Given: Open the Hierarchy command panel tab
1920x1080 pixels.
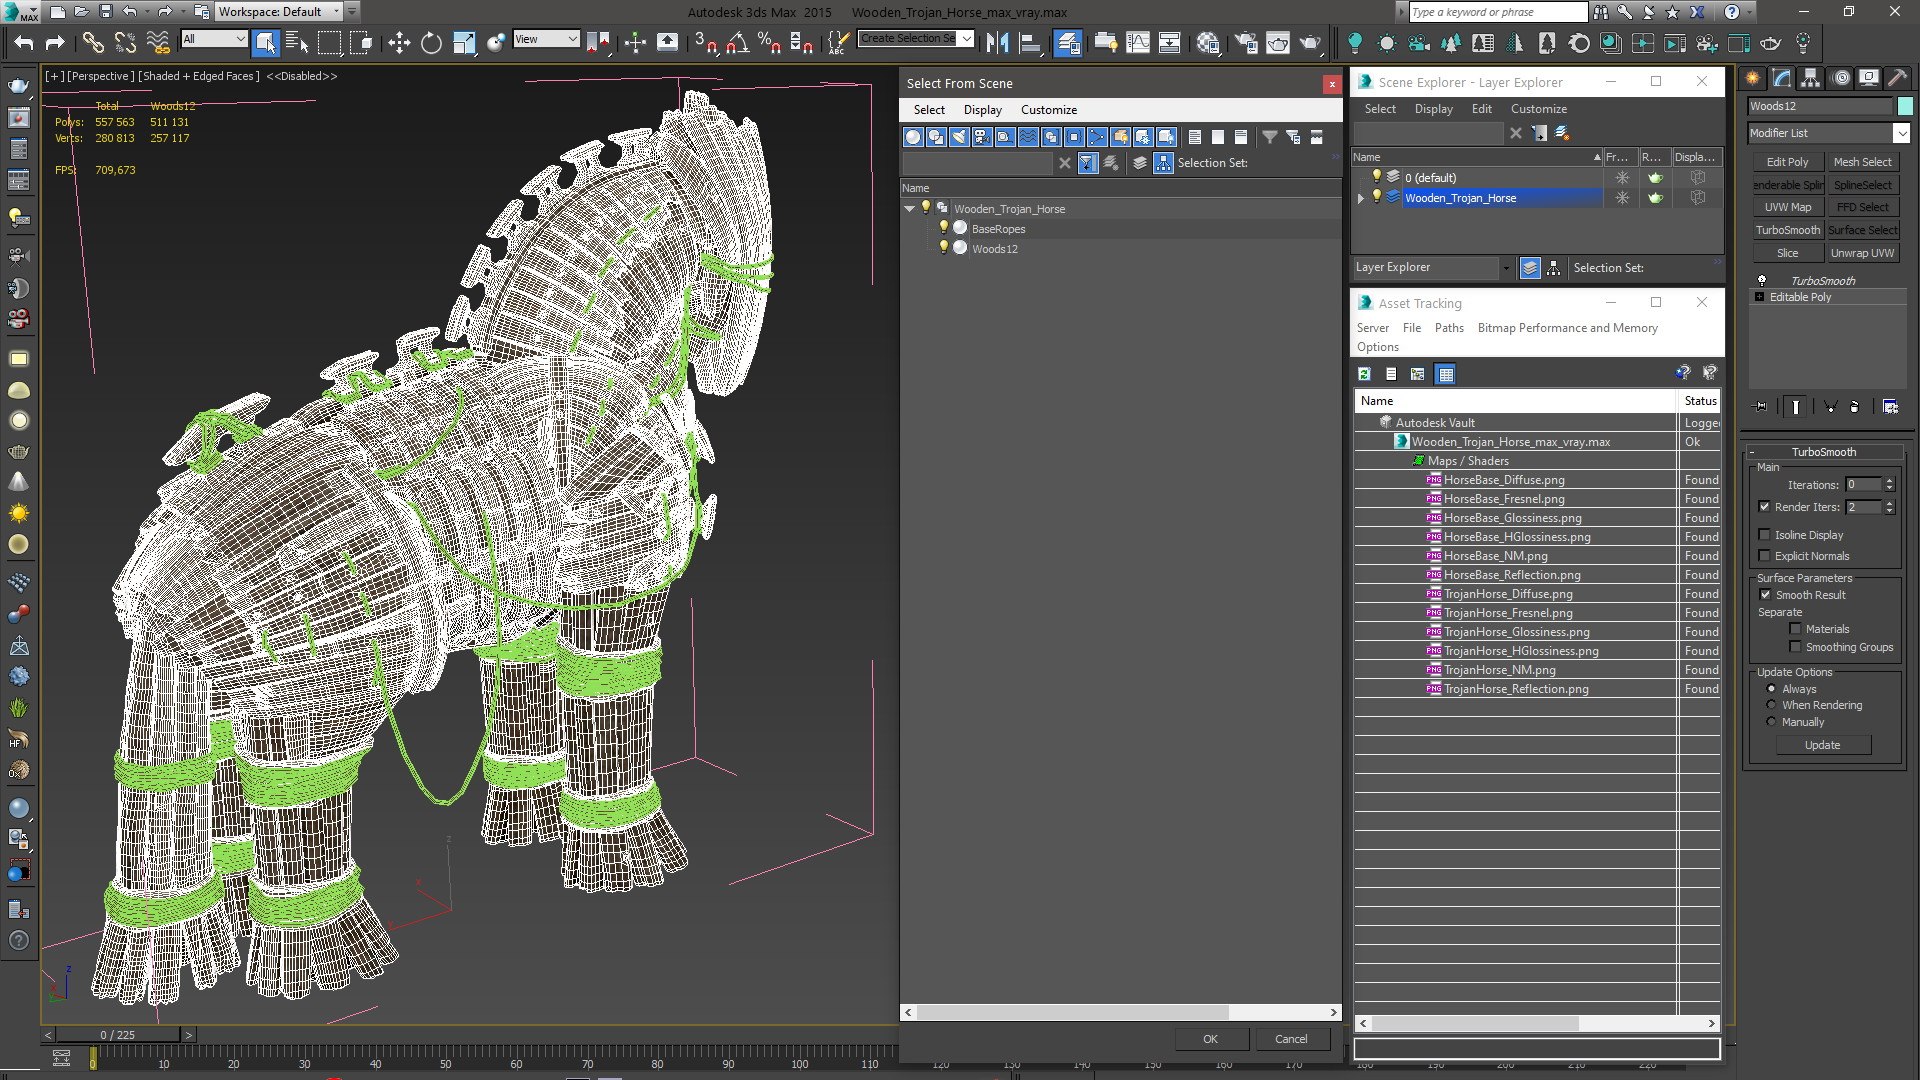Looking at the screenshot, I should [1811, 78].
